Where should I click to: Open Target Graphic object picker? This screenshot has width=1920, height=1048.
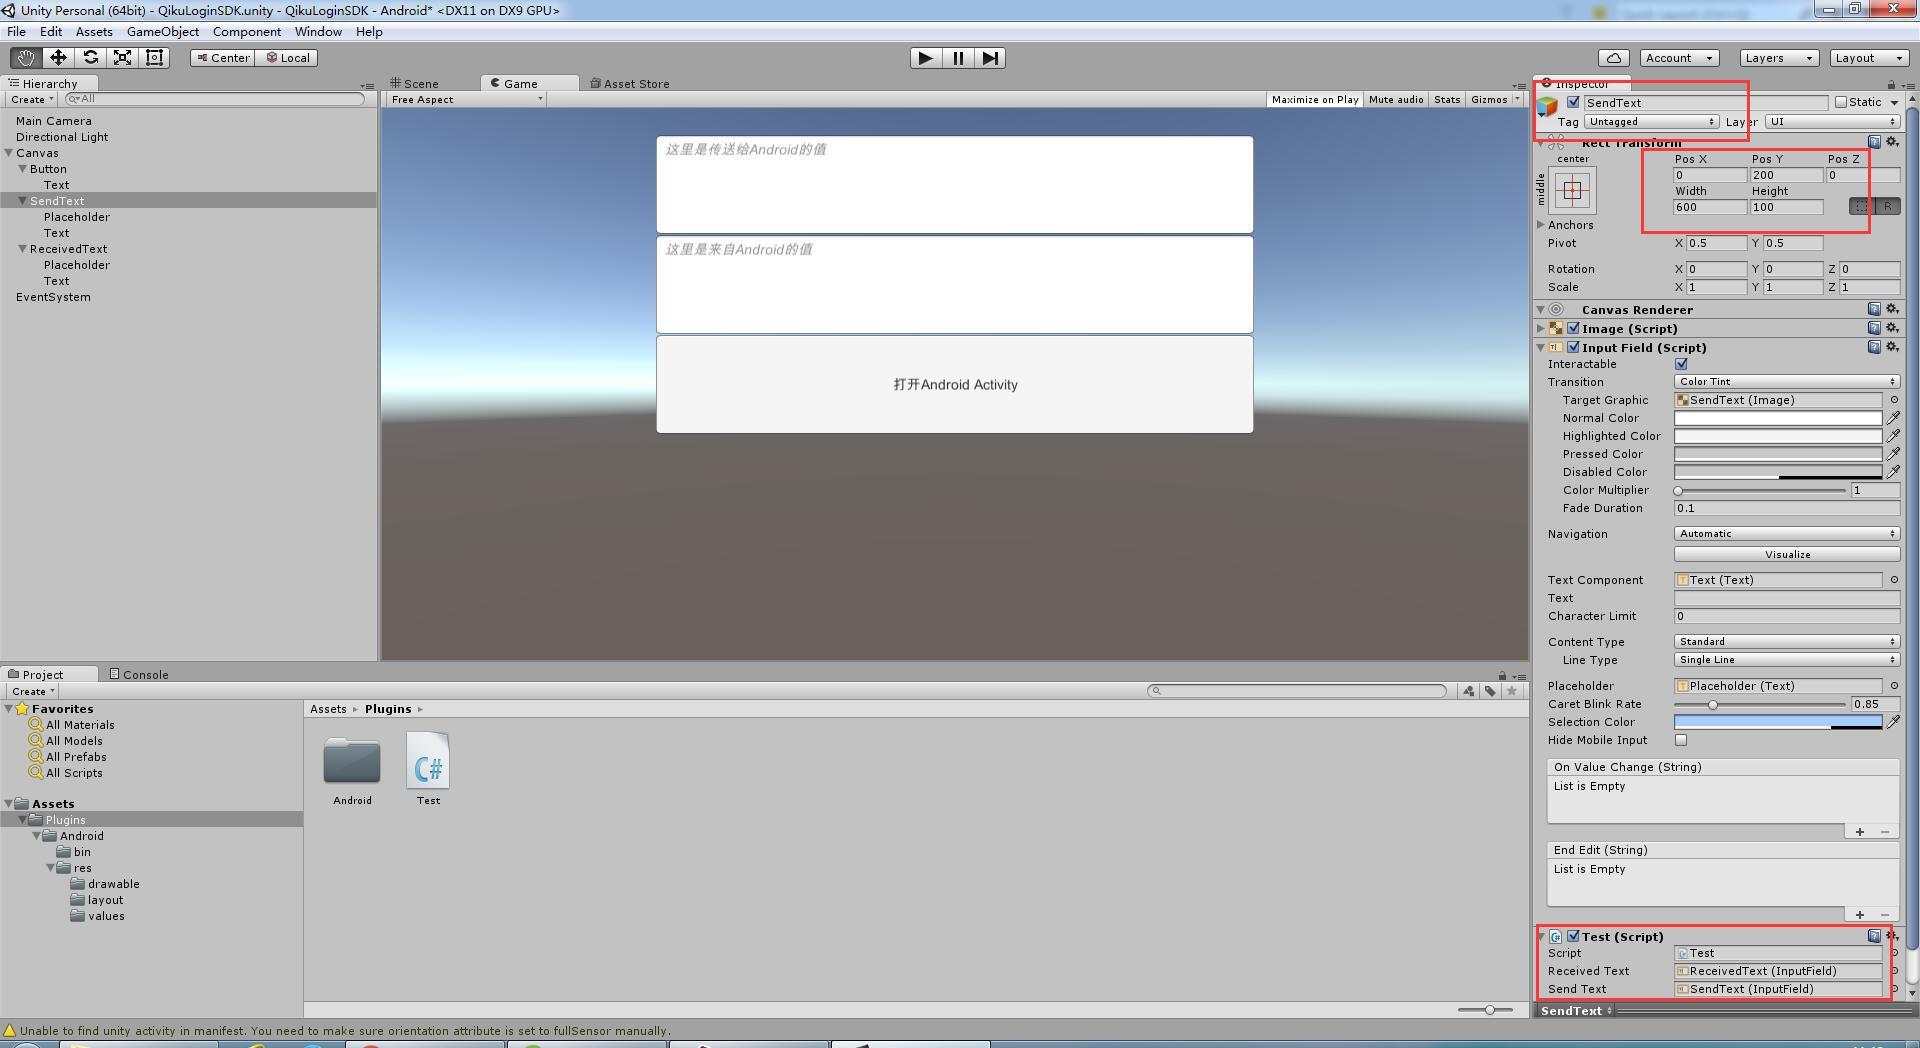click(x=1893, y=400)
